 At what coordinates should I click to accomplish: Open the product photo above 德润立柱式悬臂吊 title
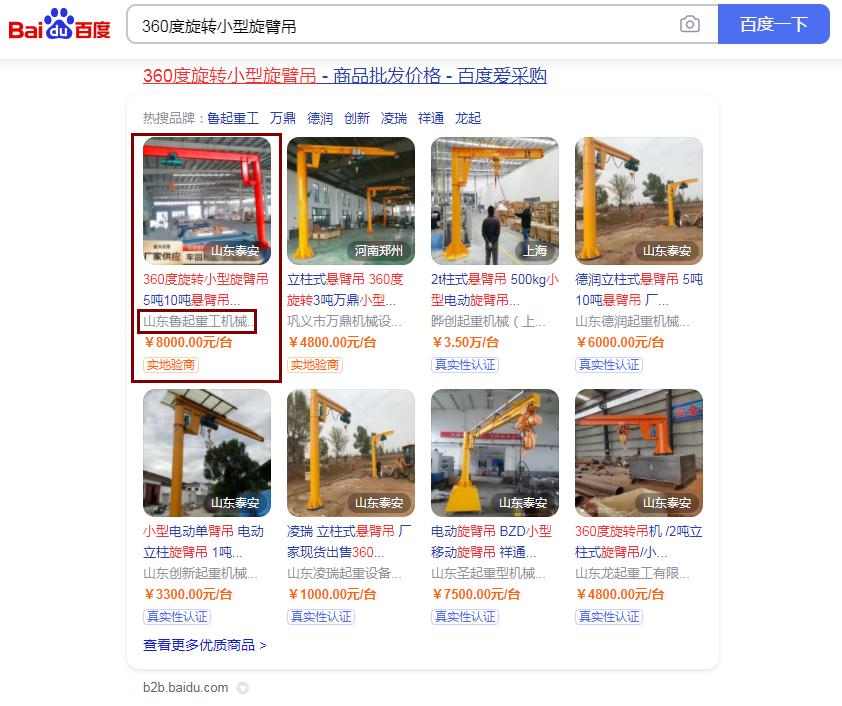[x=639, y=201]
